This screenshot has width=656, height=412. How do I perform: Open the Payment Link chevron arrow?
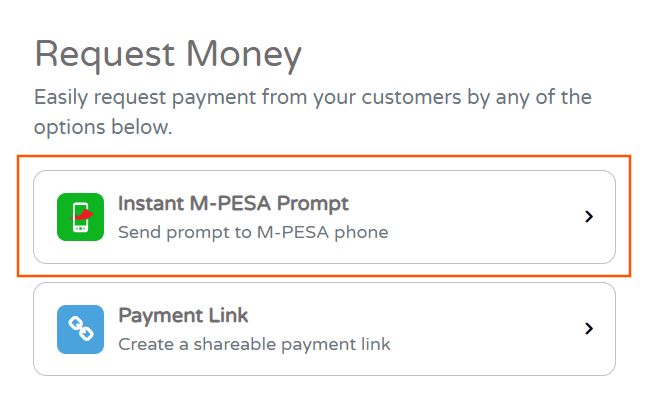(x=589, y=328)
